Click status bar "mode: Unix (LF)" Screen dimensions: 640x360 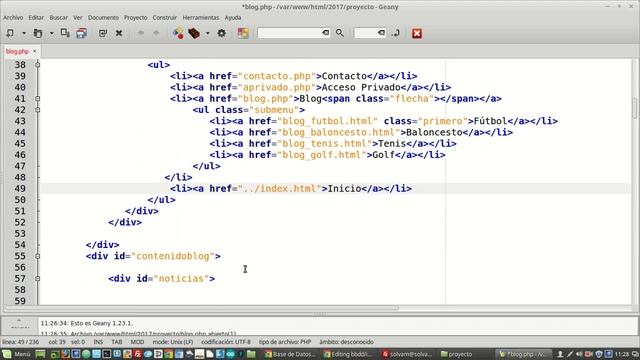pyautogui.click(x=173, y=342)
